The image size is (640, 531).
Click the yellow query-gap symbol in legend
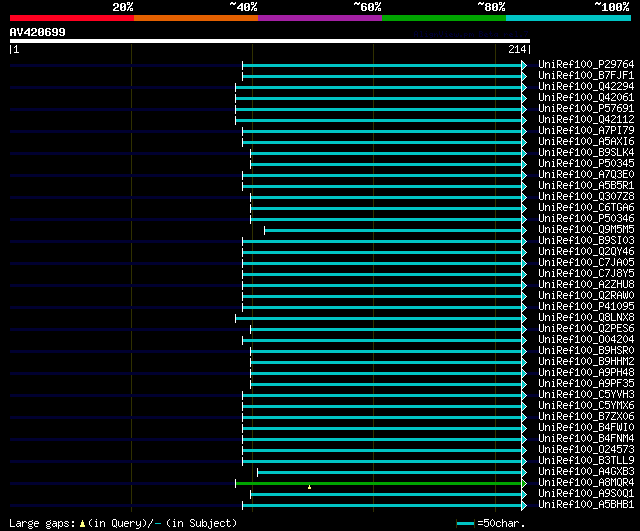[82, 523]
